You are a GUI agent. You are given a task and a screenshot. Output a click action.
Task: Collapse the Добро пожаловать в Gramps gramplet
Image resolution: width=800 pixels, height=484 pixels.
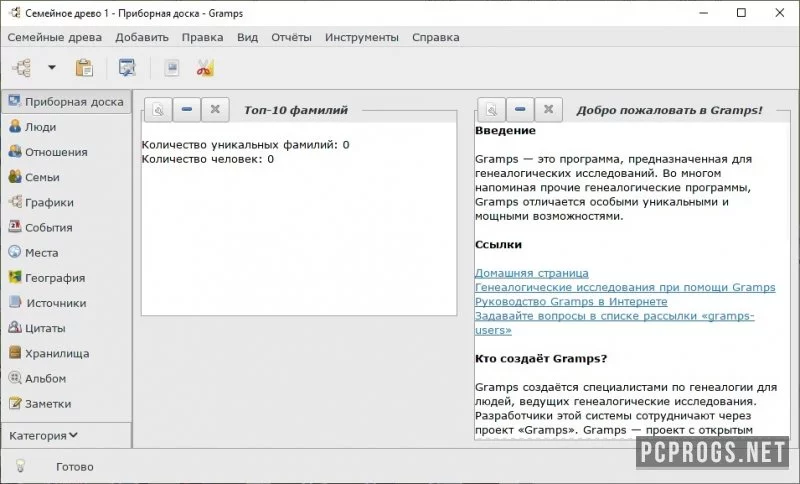(x=520, y=110)
